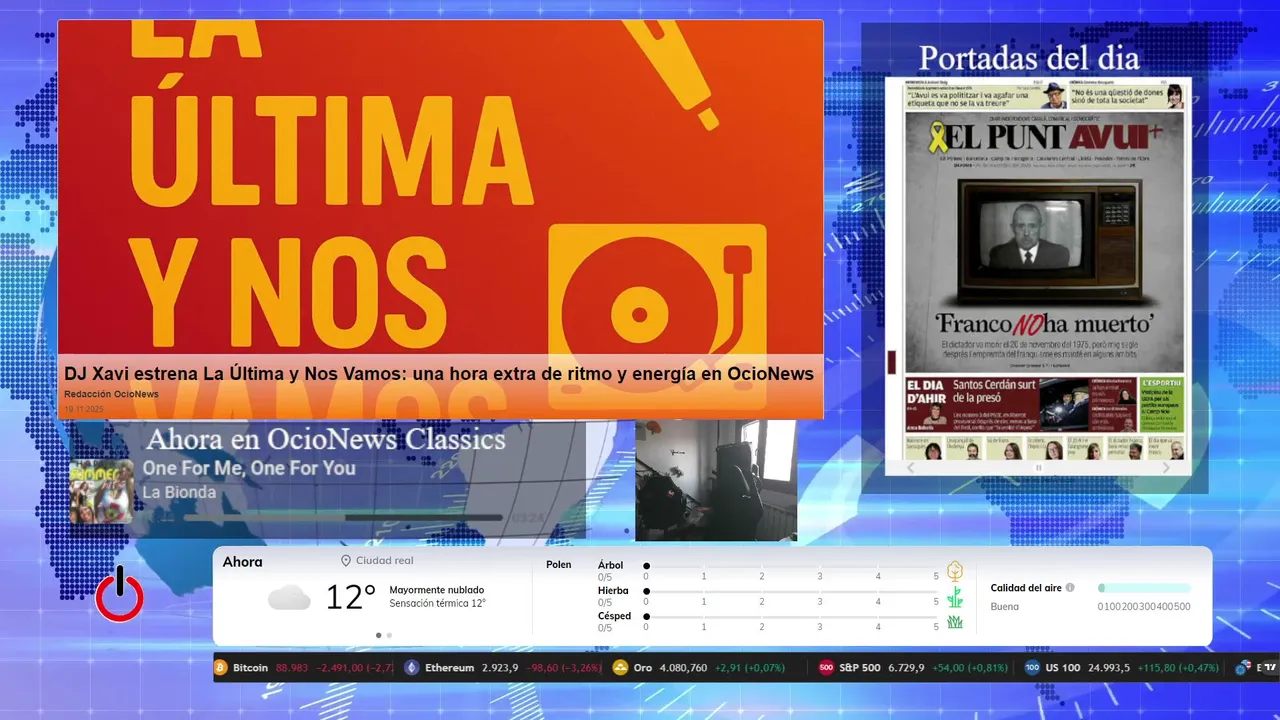Click the red power button icon
1280x720 pixels.
(x=120, y=595)
